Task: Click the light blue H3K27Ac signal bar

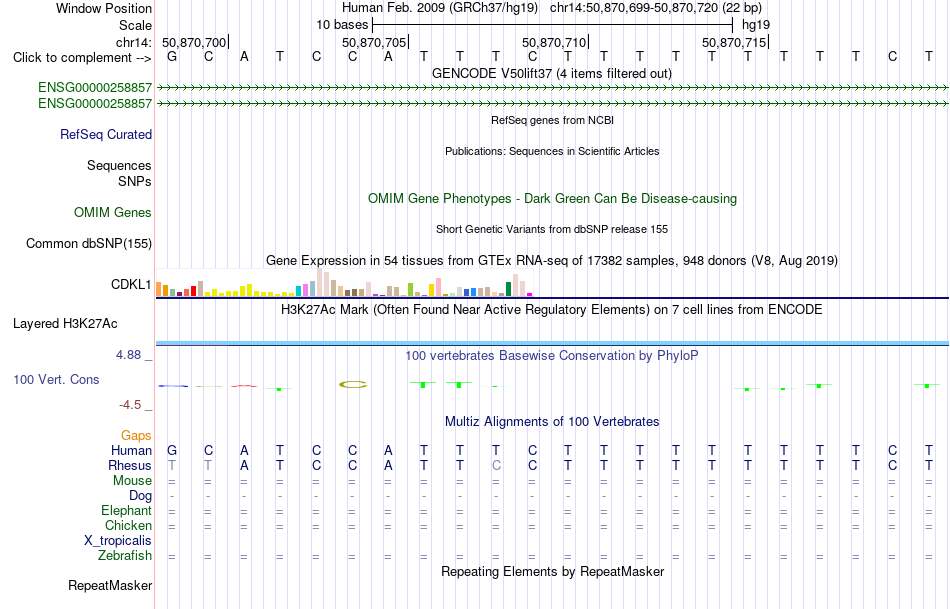Action: point(552,344)
